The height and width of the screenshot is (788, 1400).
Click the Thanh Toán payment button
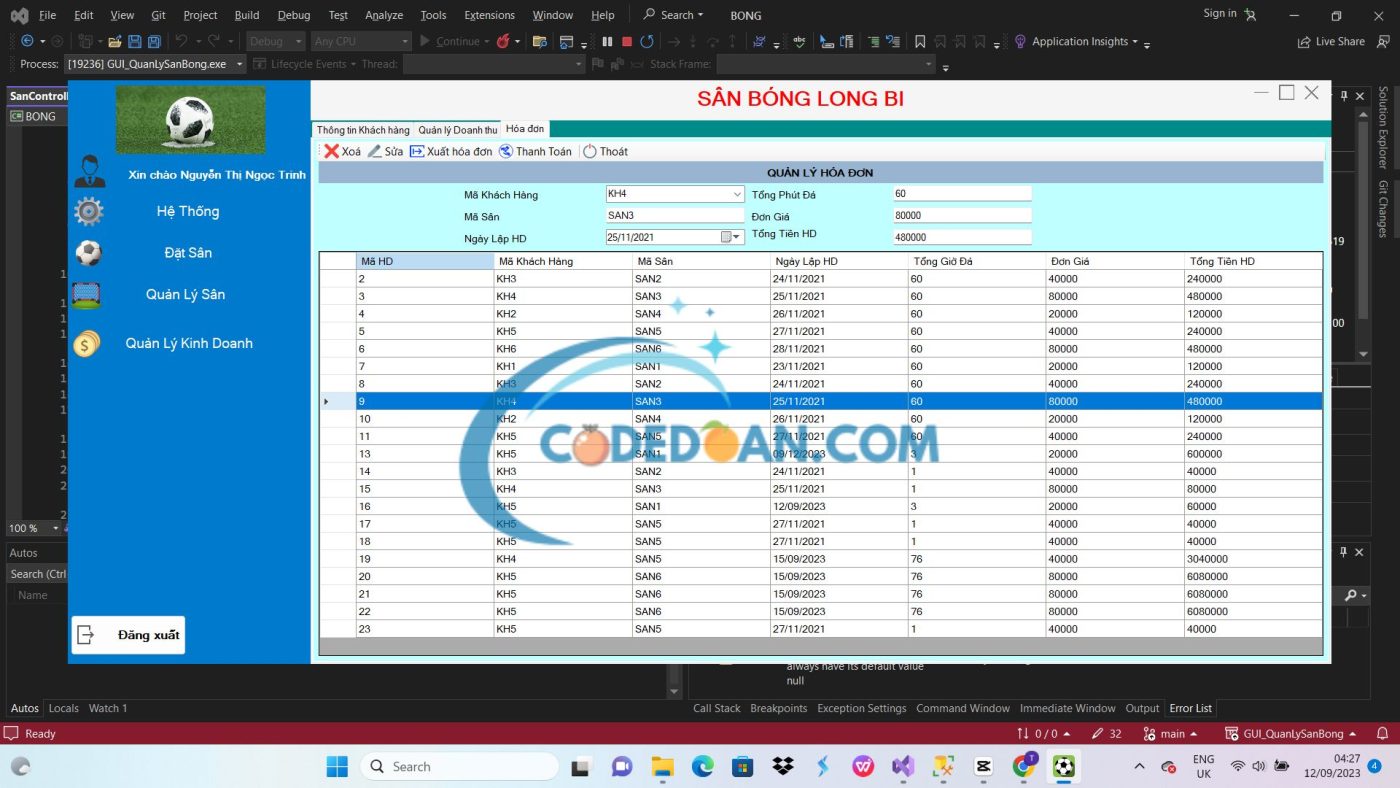(x=535, y=152)
